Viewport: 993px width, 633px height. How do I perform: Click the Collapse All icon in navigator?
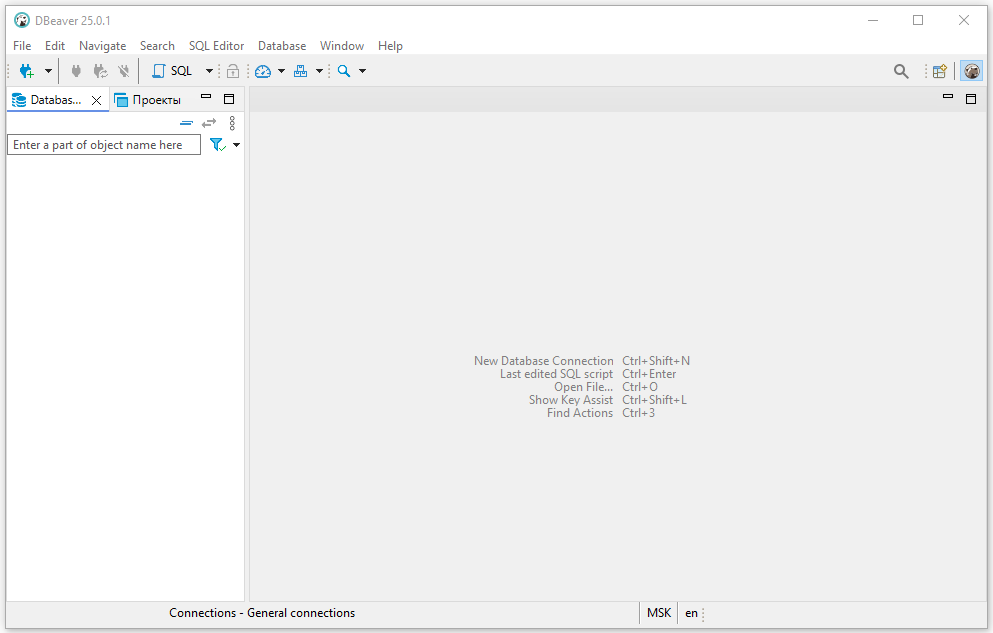(x=186, y=123)
